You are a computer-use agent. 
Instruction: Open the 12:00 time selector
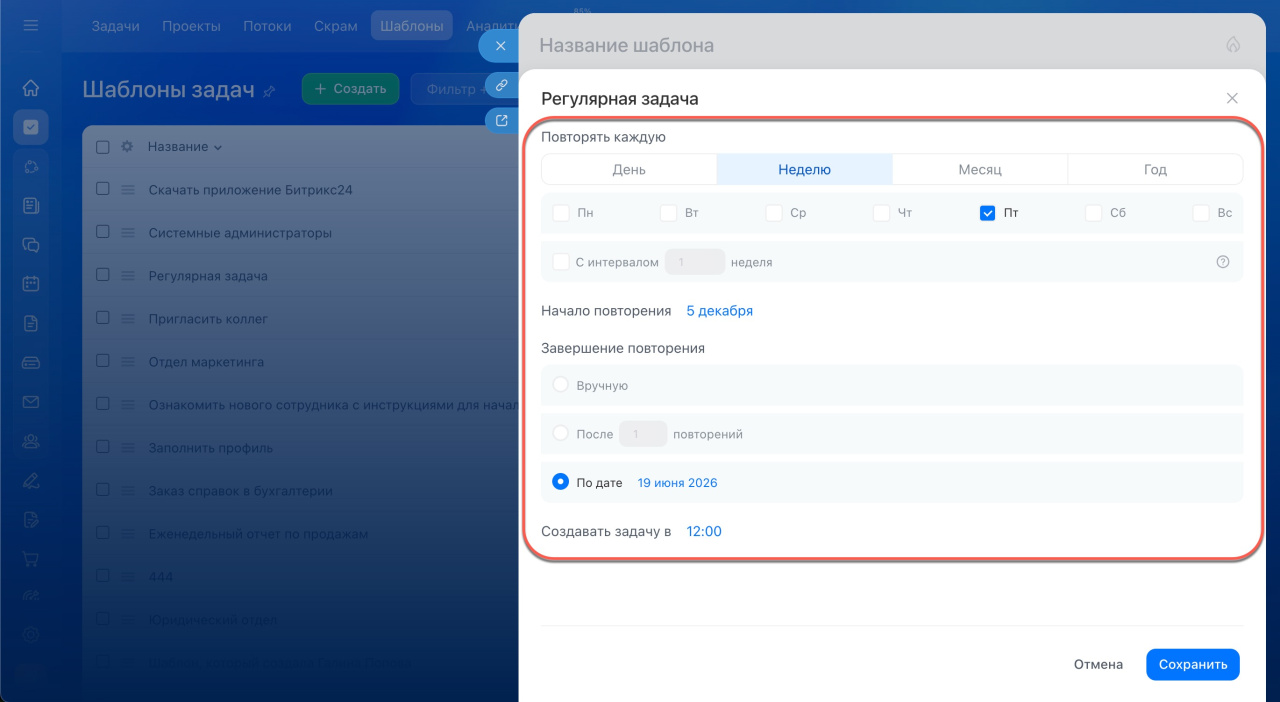[x=704, y=532]
